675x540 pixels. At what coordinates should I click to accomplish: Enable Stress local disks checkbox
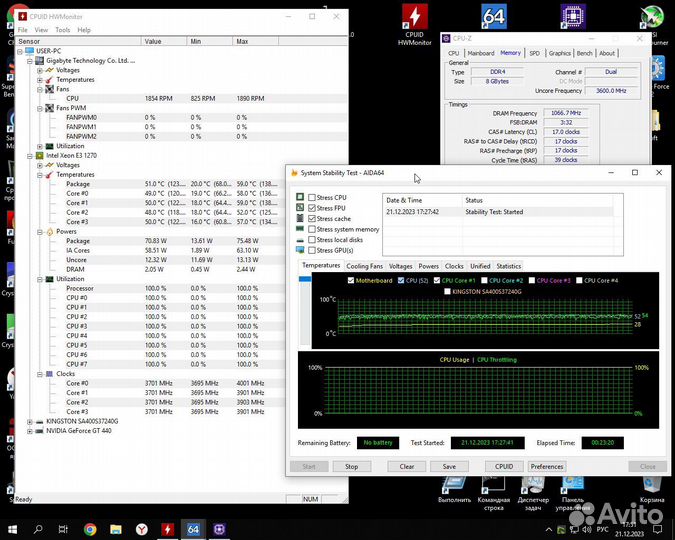[312, 239]
